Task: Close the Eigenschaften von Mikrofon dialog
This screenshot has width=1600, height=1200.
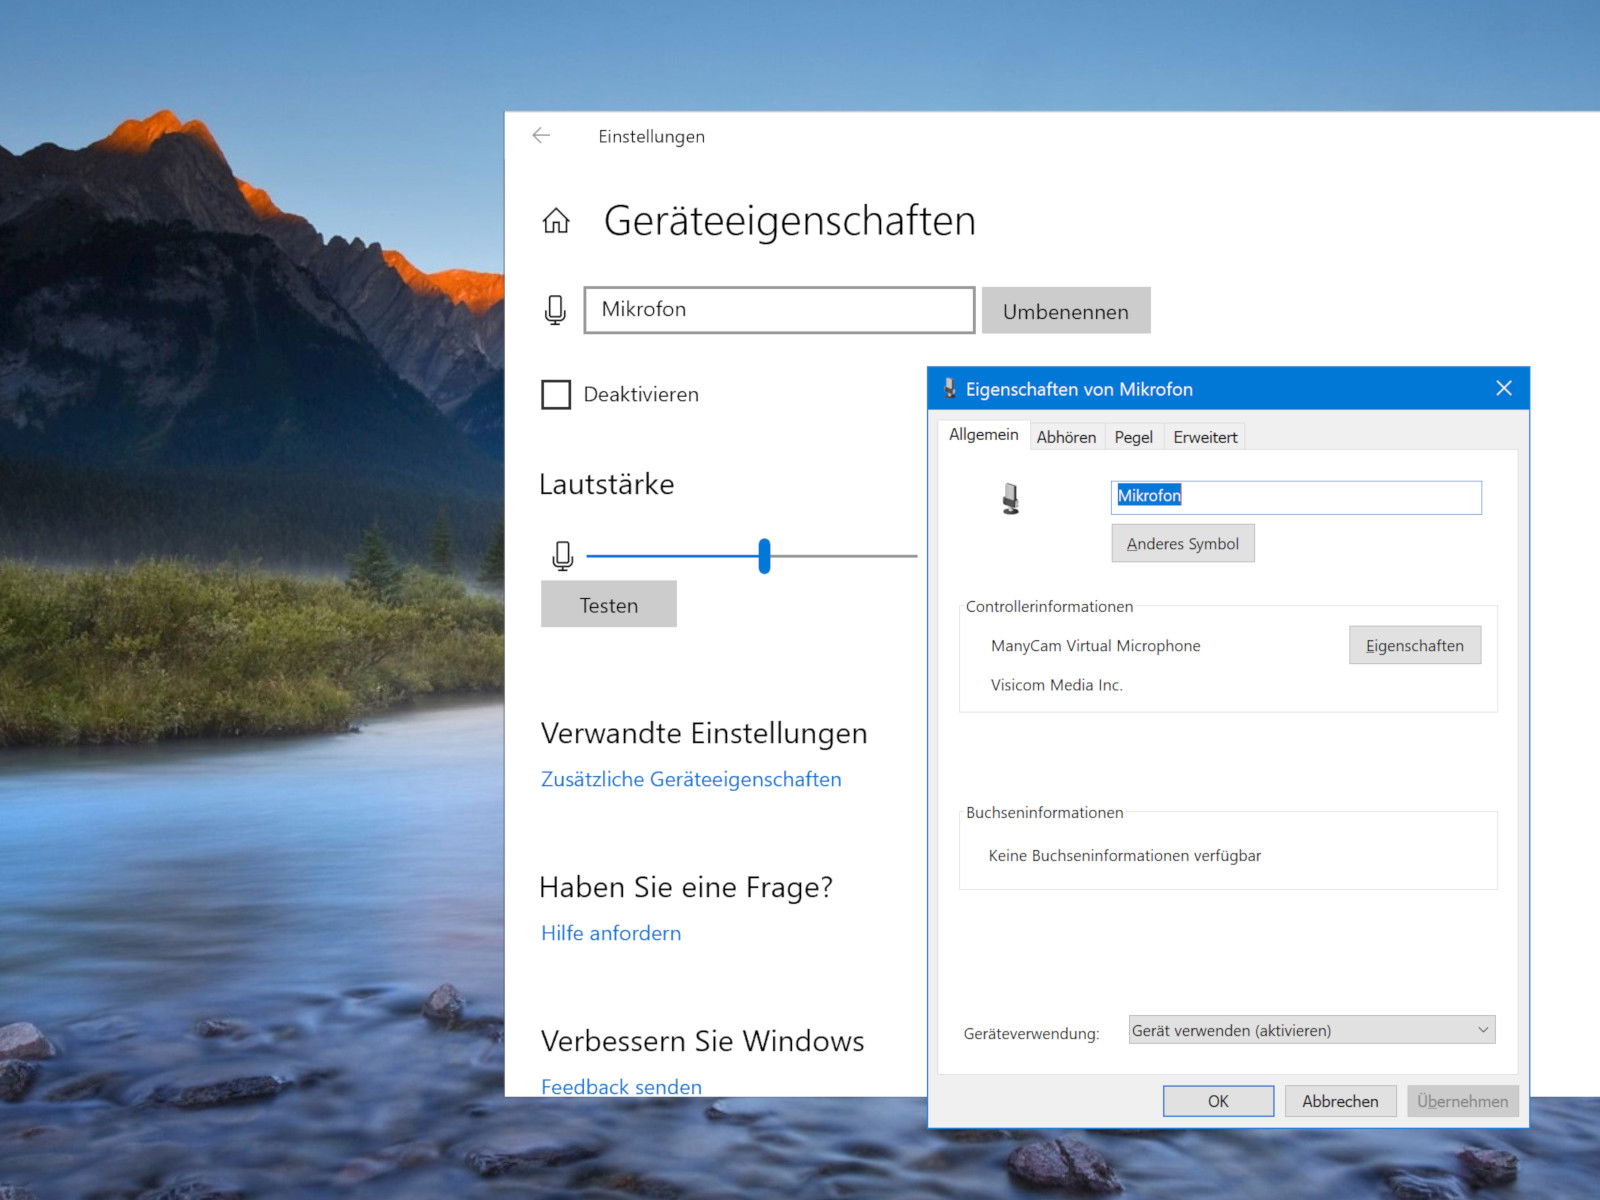Action: click(1503, 388)
